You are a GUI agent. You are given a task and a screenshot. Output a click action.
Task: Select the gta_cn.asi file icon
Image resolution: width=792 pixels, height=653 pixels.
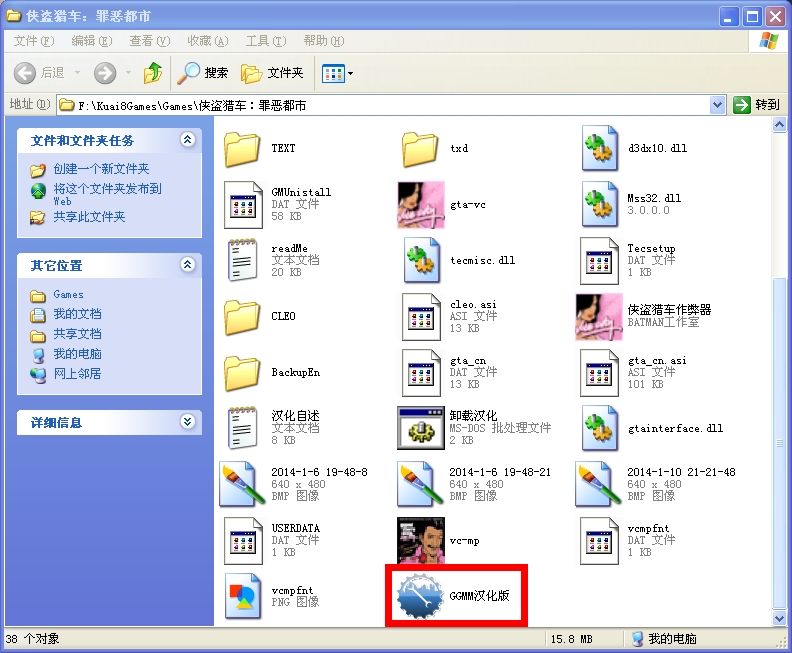click(x=599, y=373)
